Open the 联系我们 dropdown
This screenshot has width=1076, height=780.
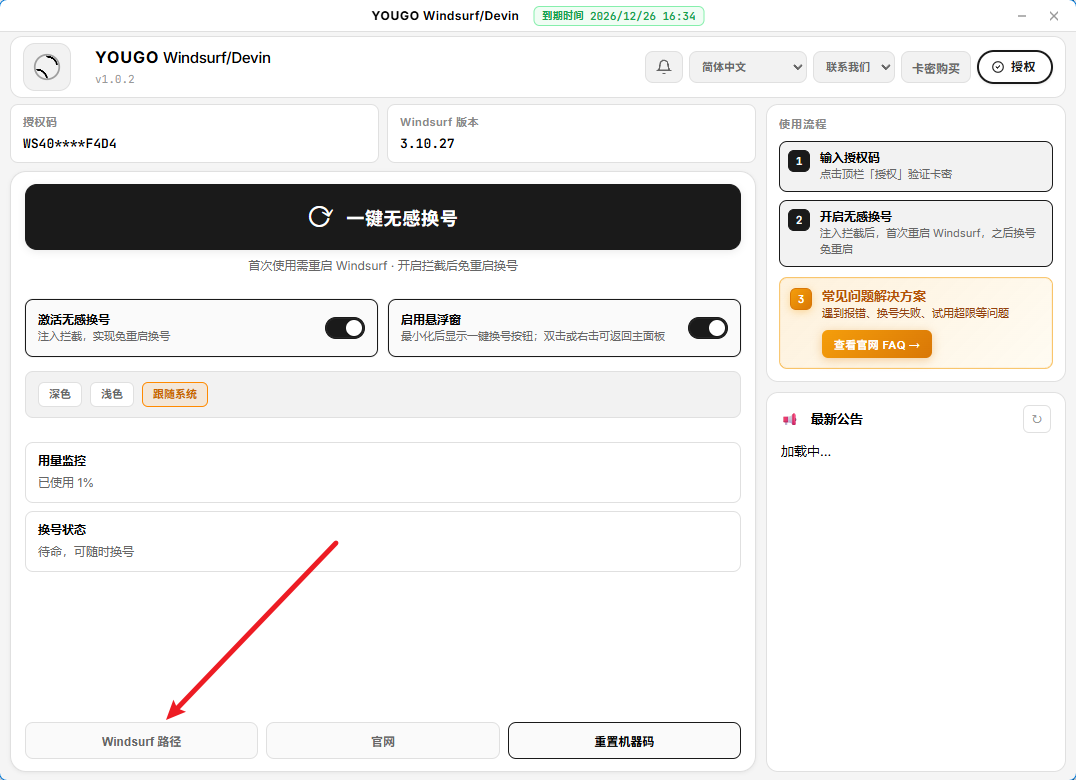[854, 67]
